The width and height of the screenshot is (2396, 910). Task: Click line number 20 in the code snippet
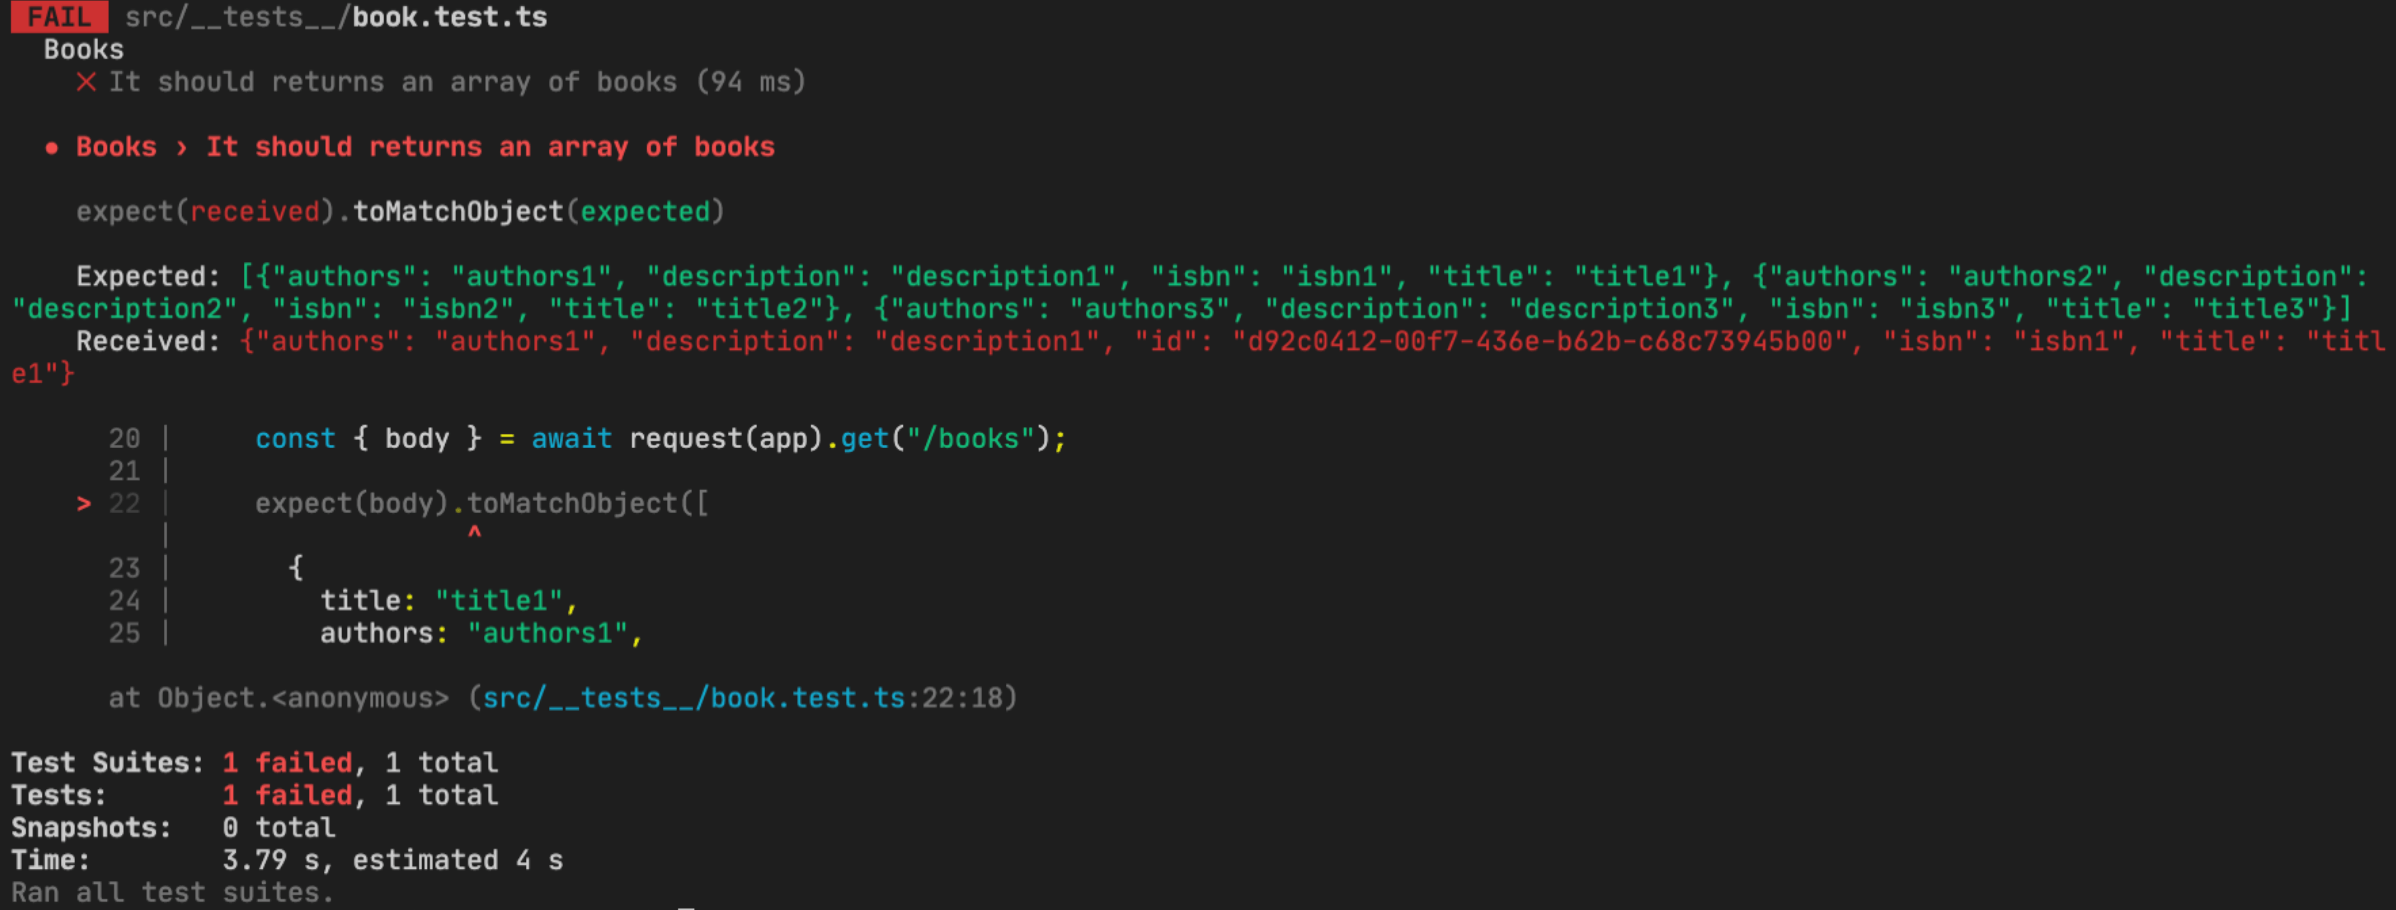124,439
